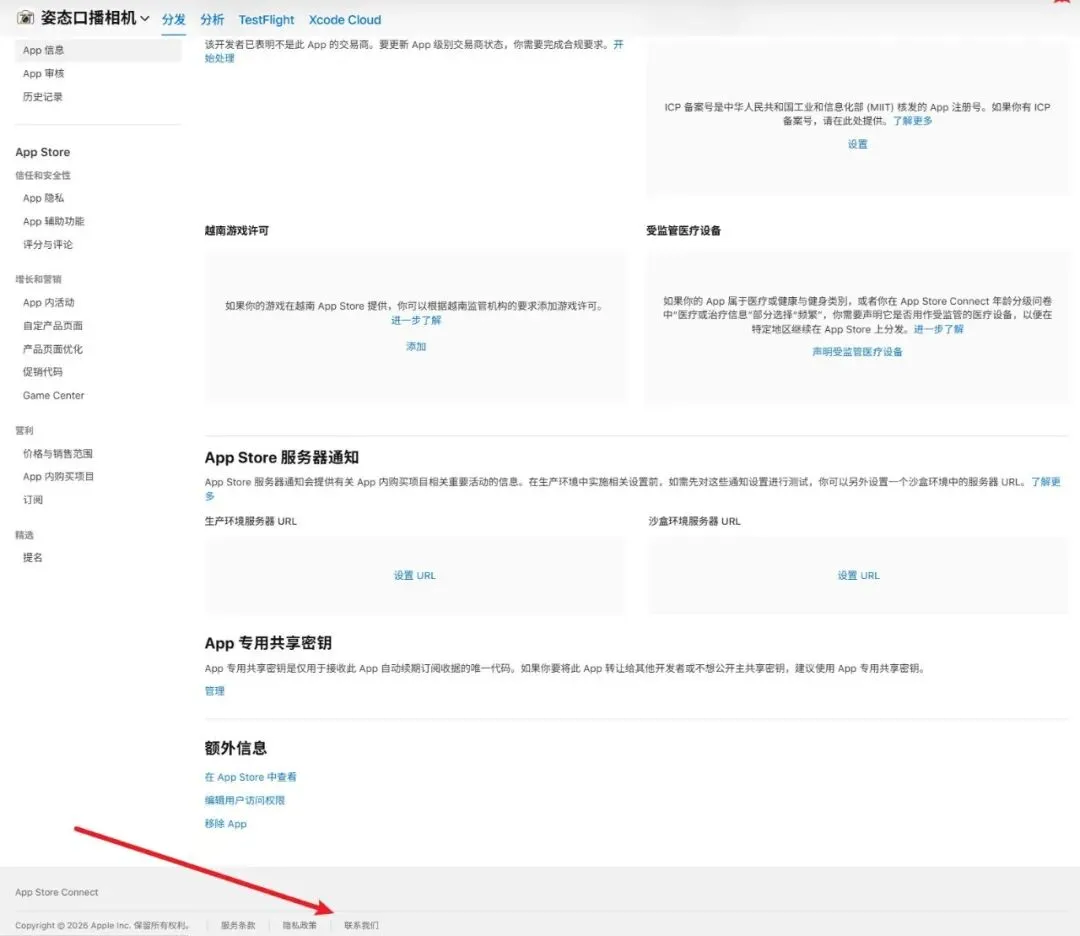Click 编辑用户访问权限 link
Viewport: 1080px width, 936px height.
pos(245,800)
